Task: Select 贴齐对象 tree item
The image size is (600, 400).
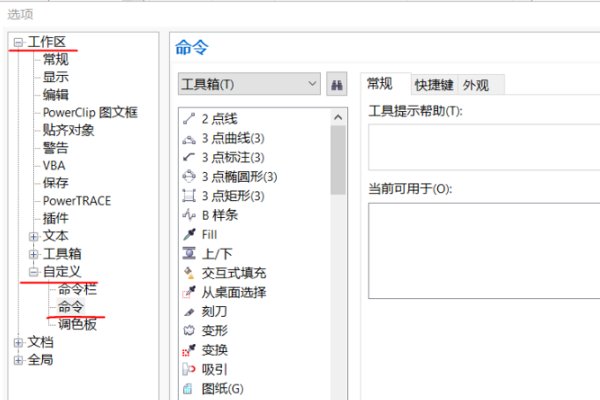Action: coord(68,130)
